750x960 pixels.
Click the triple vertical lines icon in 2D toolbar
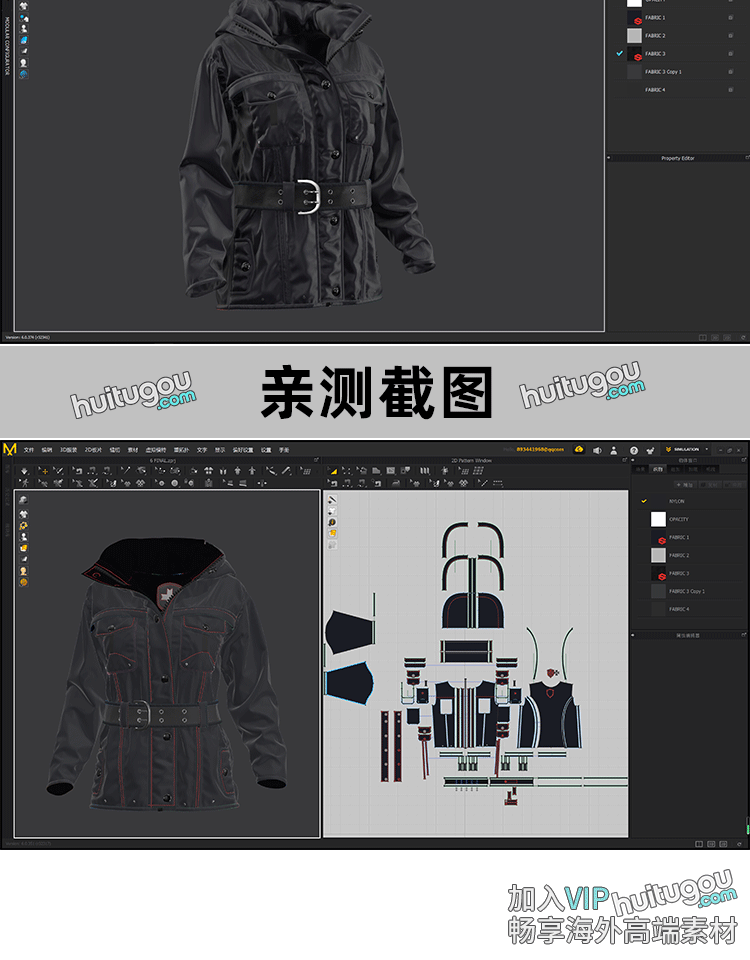[x=424, y=471]
